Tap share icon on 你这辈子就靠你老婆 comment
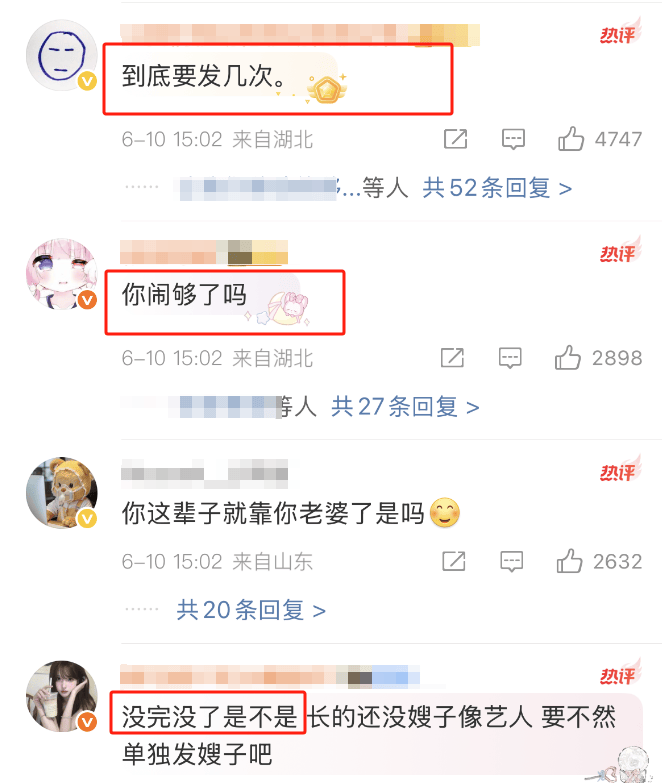Image resolution: width=662 pixels, height=783 pixels. click(x=454, y=561)
